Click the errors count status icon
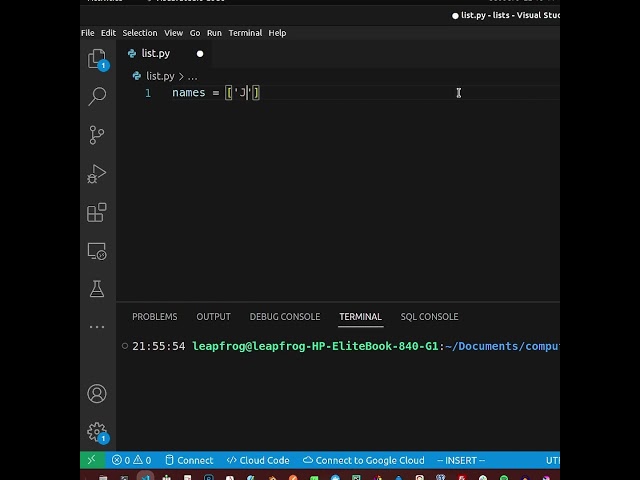The image size is (640, 480). pyautogui.click(x=121, y=460)
